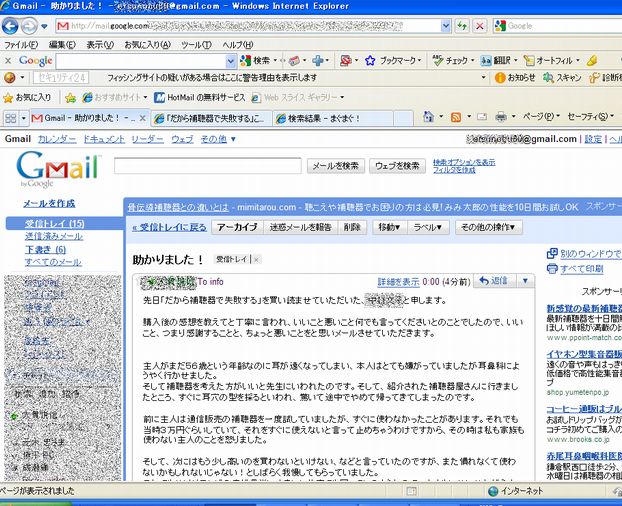Click the 翻訳 translate tool
Screen dimensions: 622x506
point(495,61)
